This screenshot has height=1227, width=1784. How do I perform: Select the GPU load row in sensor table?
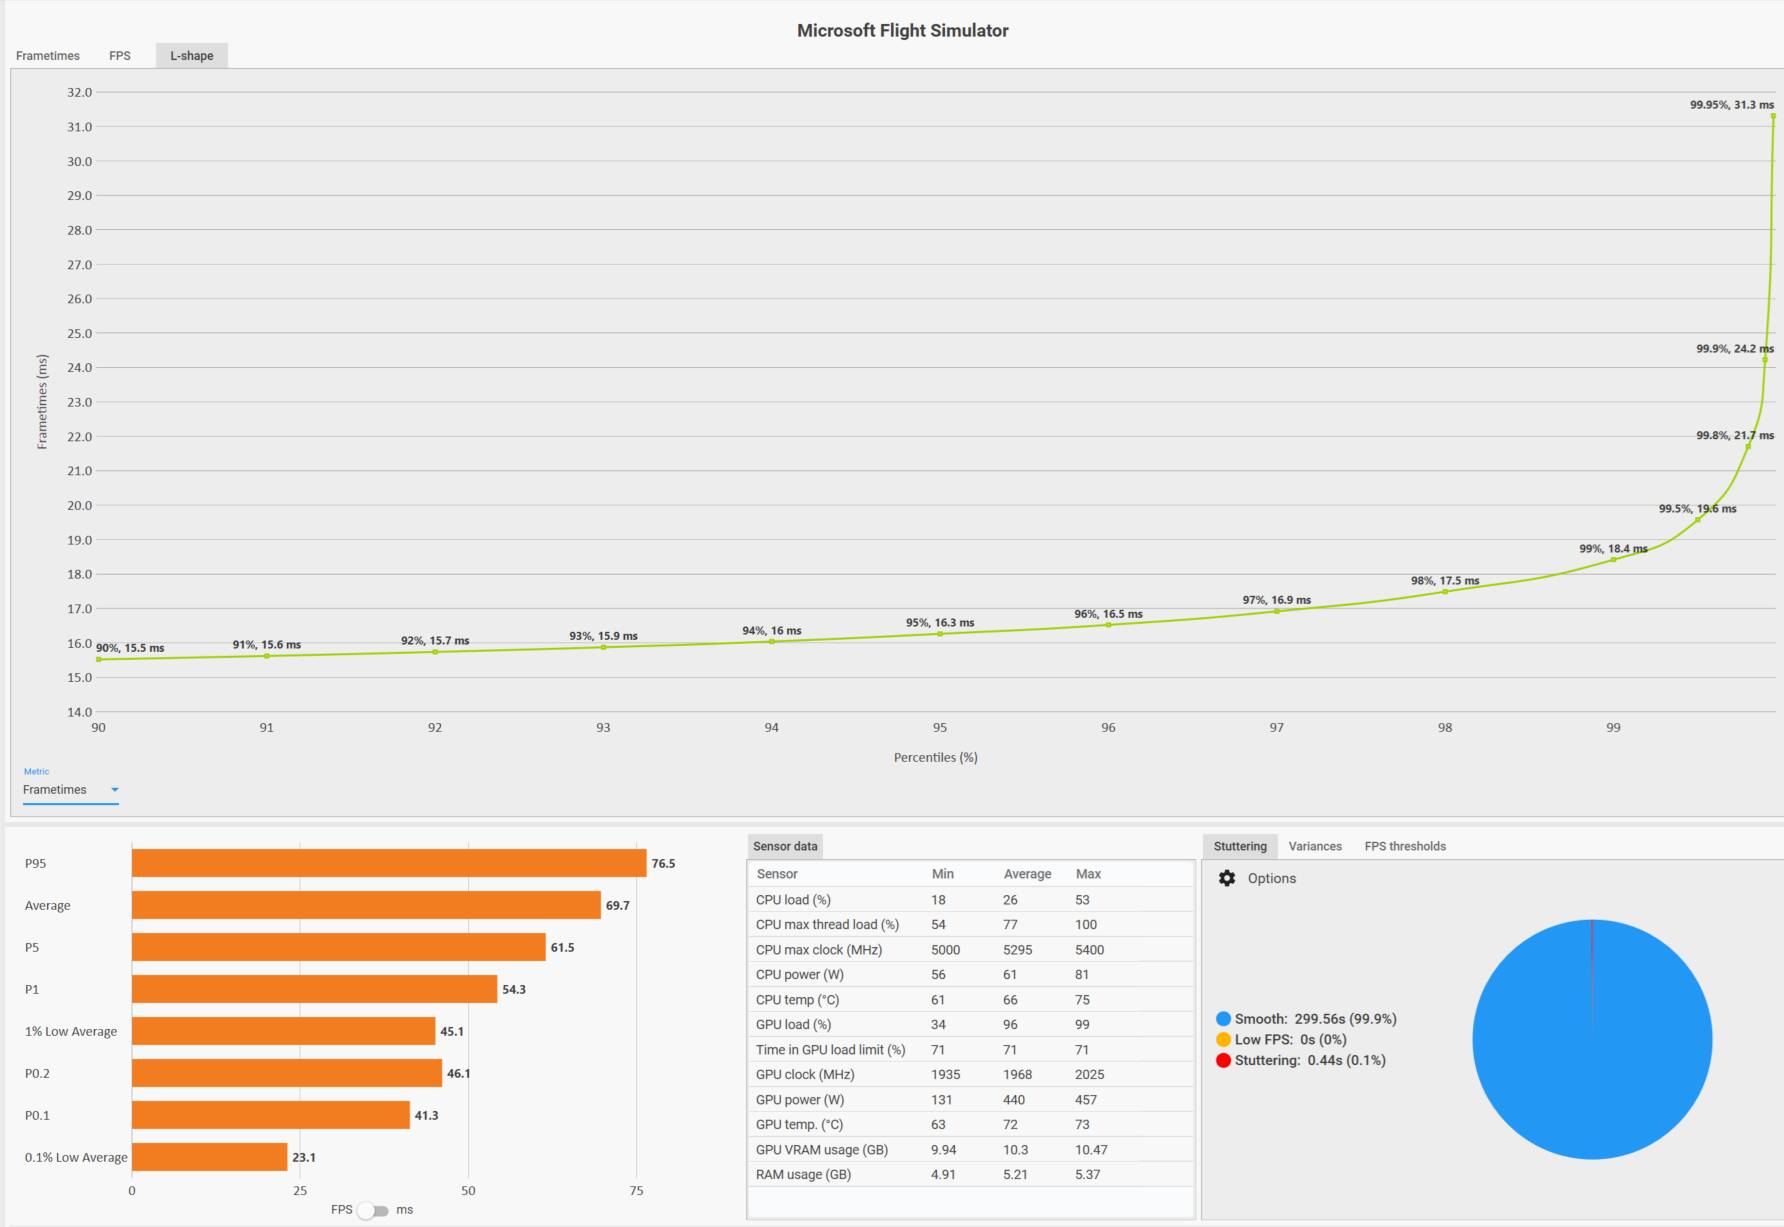tap(971, 1024)
